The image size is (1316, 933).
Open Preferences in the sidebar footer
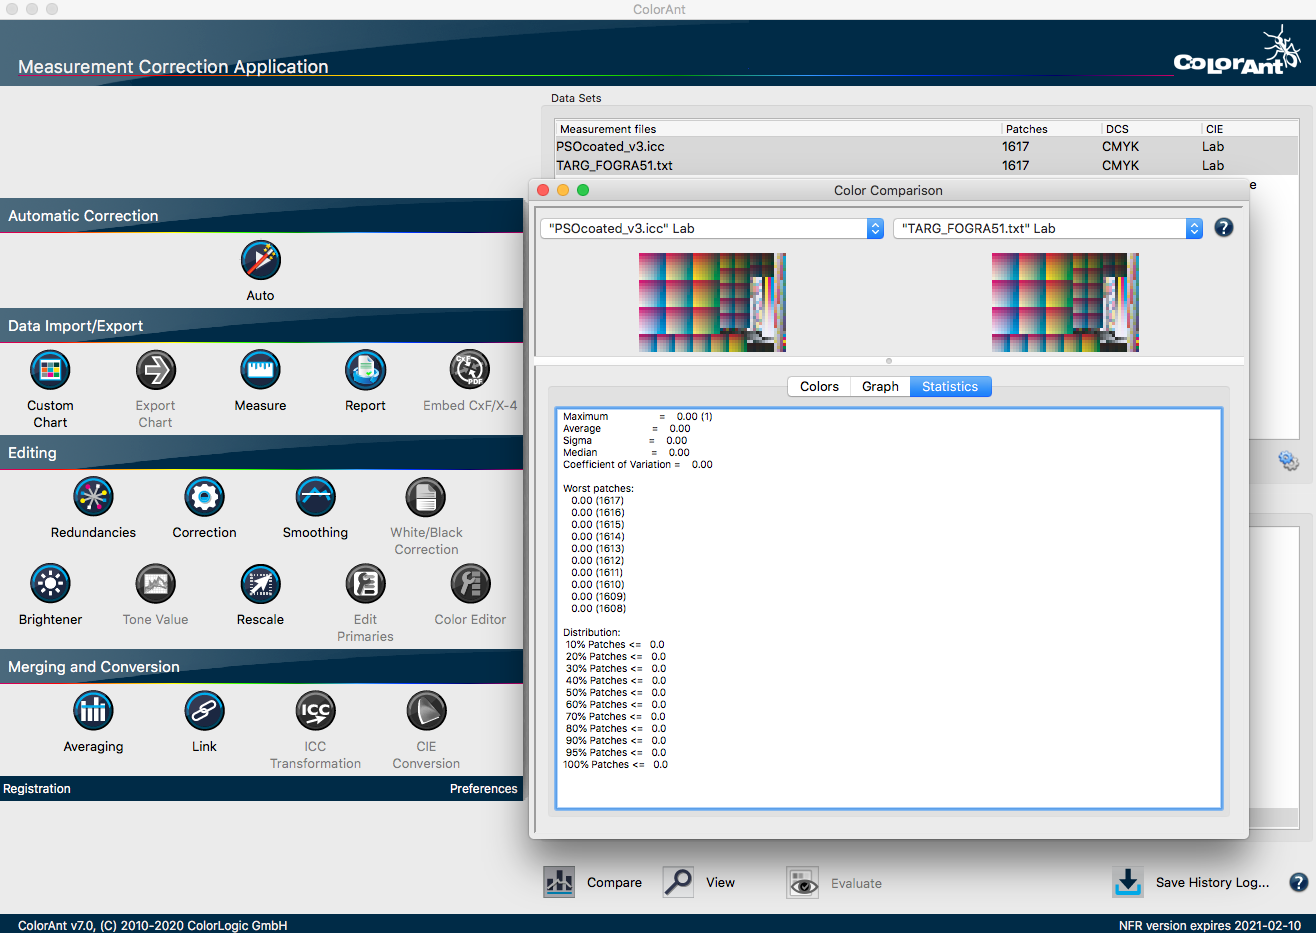point(483,789)
